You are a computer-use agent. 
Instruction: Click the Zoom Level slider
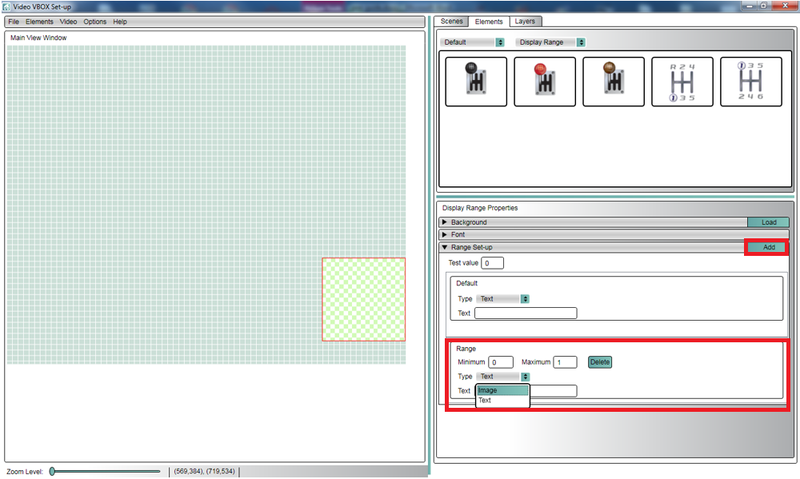coord(105,470)
